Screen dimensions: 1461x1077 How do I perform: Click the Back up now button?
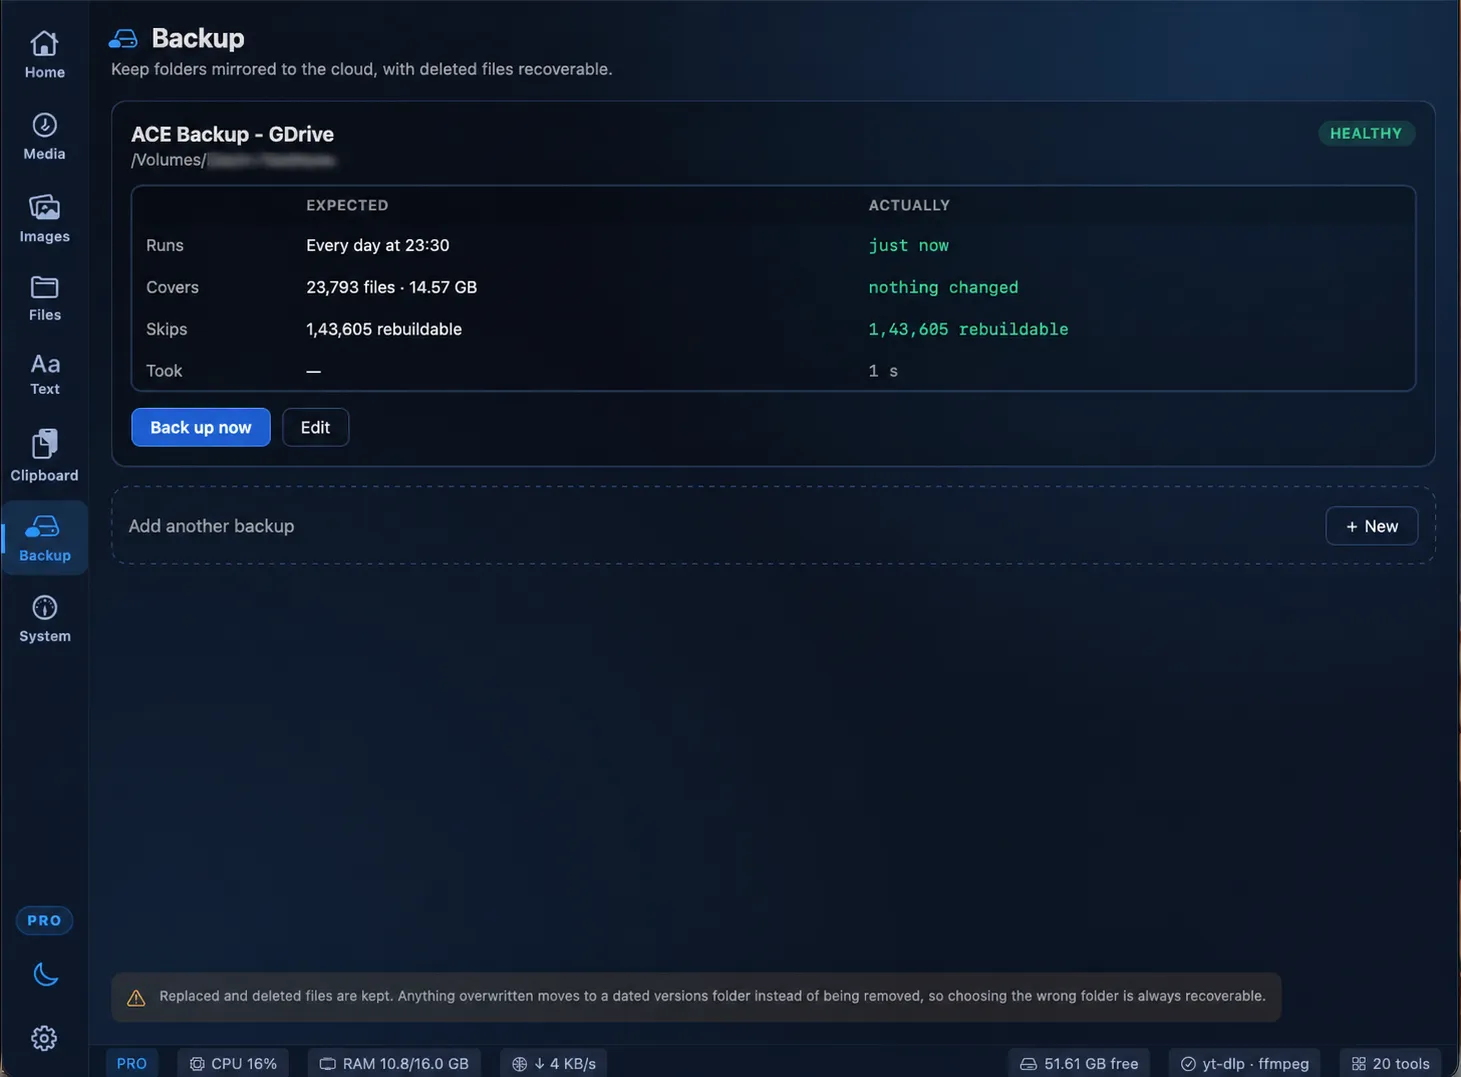coord(201,427)
